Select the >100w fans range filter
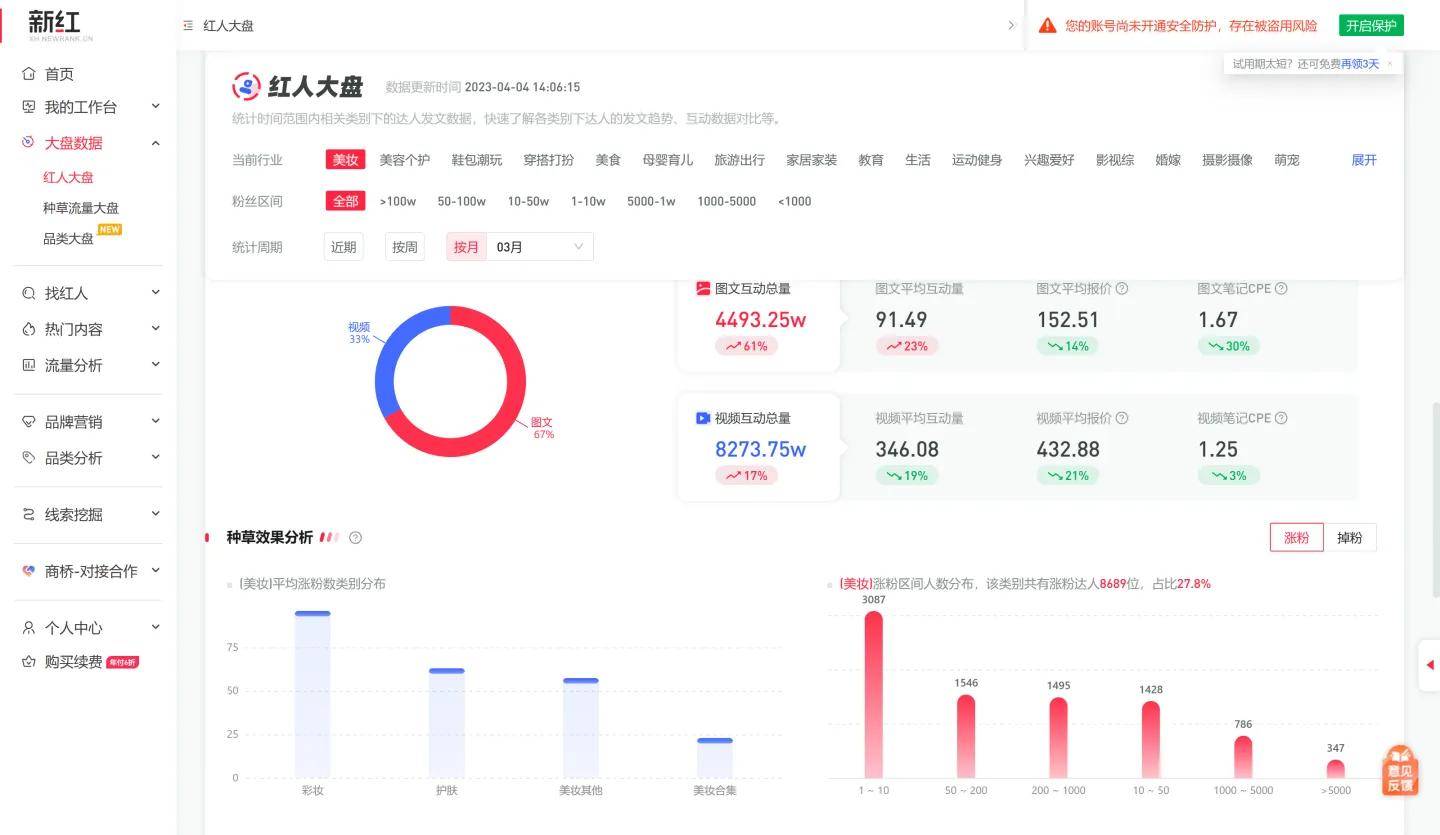Viewport: 1440px width, 835px height. tap(398, 200)
